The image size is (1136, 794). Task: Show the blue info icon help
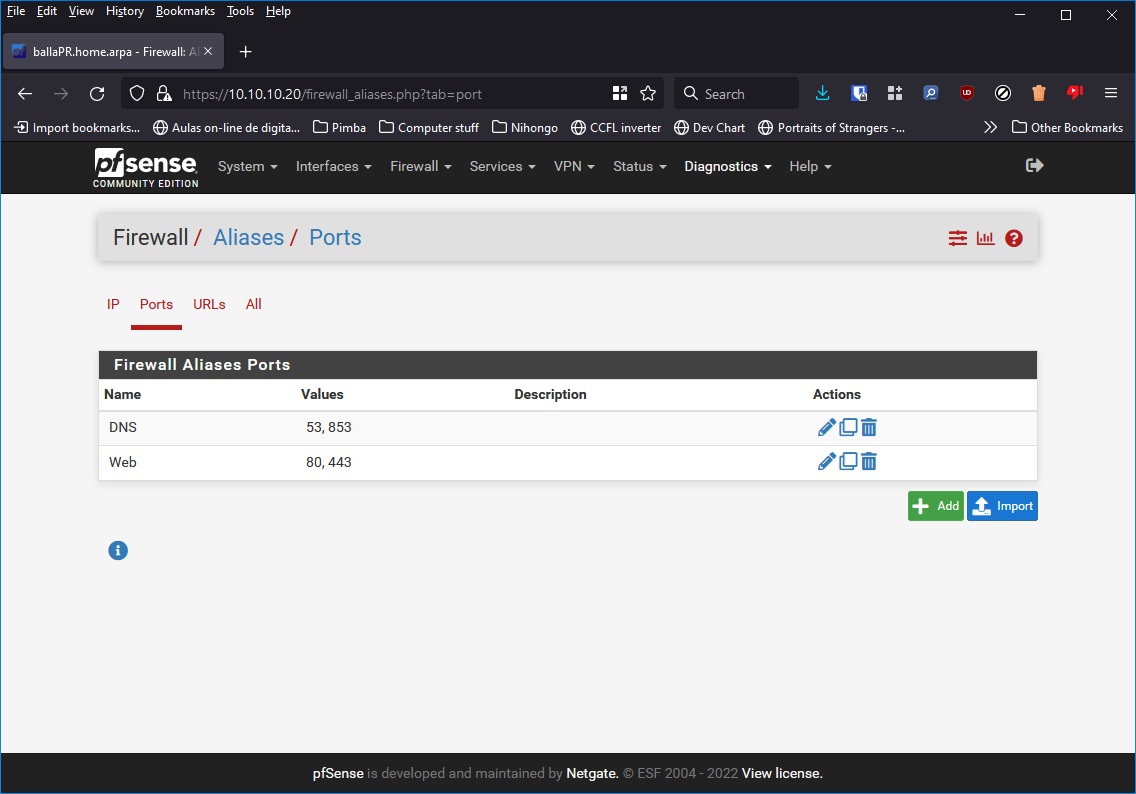[118, 550]
